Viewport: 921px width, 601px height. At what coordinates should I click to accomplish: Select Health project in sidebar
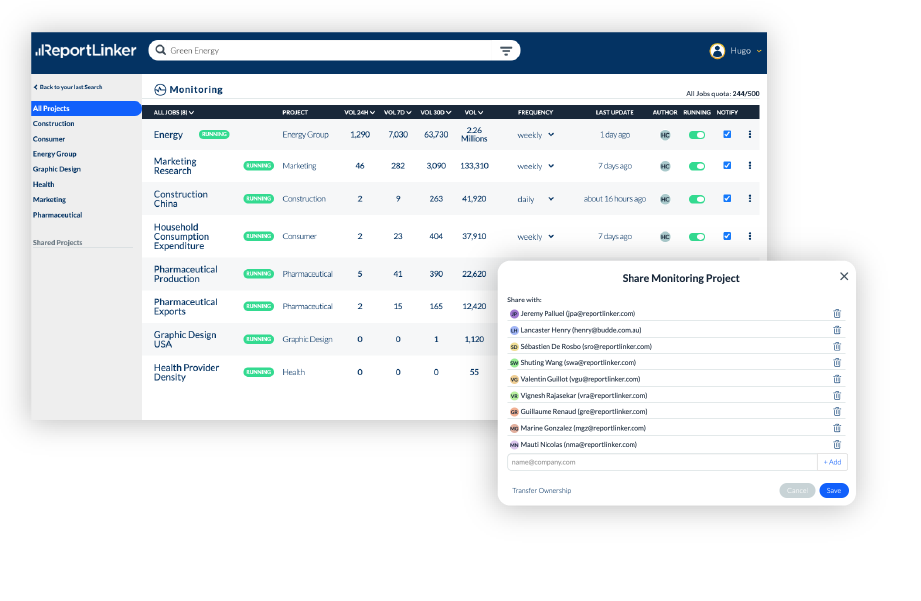tap(43, 184)
